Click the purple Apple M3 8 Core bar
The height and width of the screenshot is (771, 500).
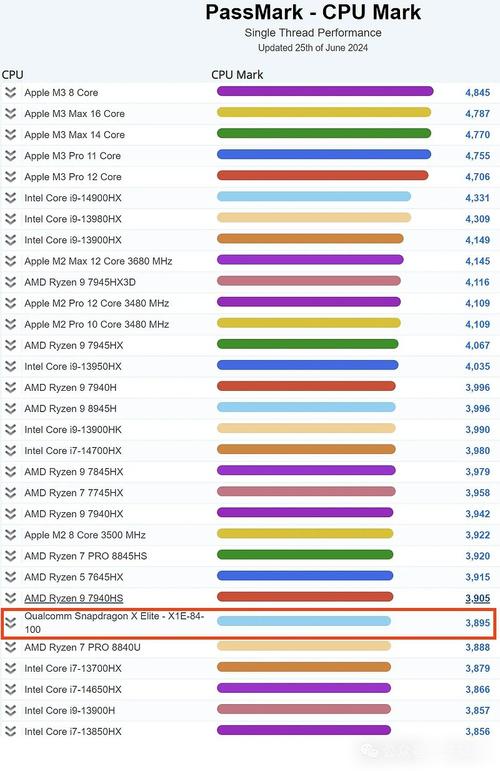[x=325, y=91]
